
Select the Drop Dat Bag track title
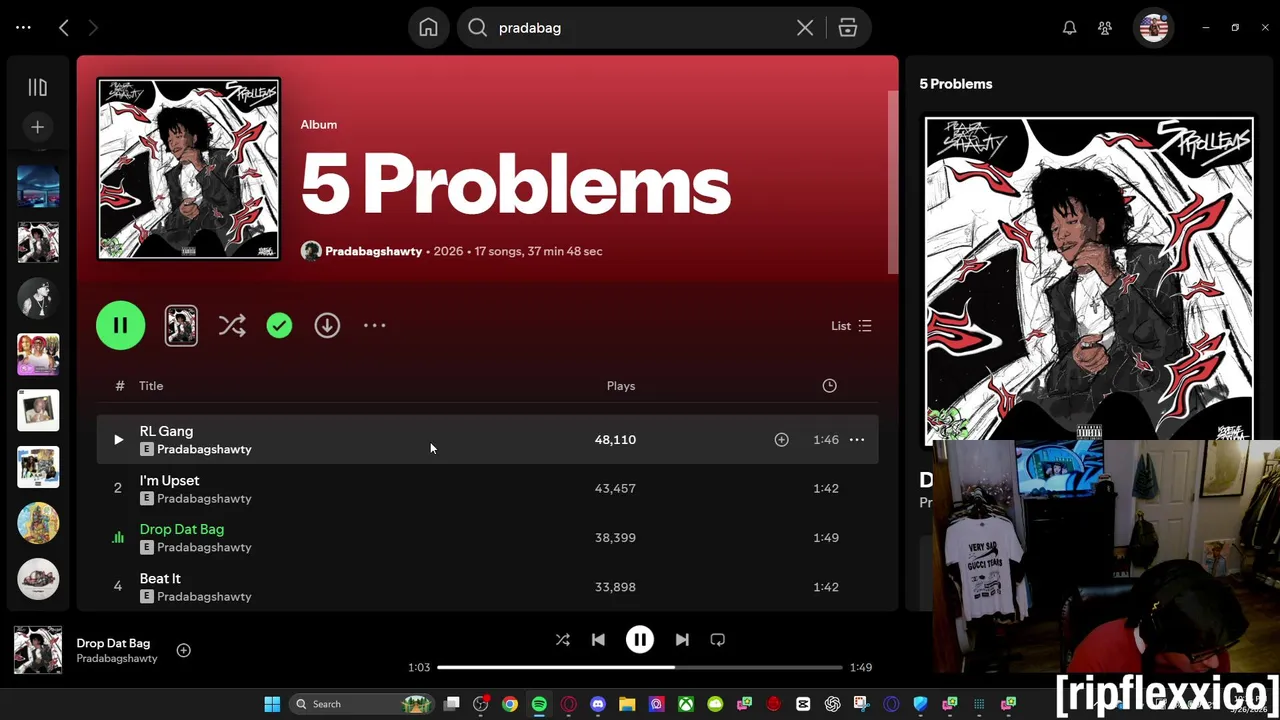coord(182,529)
